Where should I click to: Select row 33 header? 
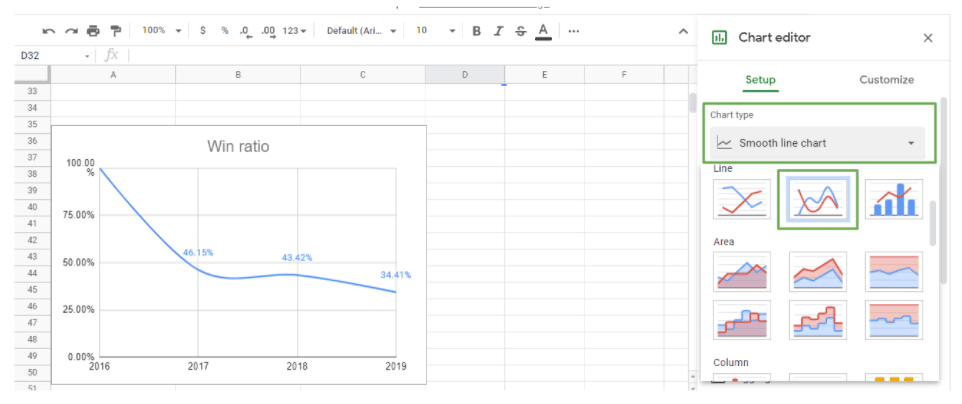pyautogui.click(x=33, y=91)
